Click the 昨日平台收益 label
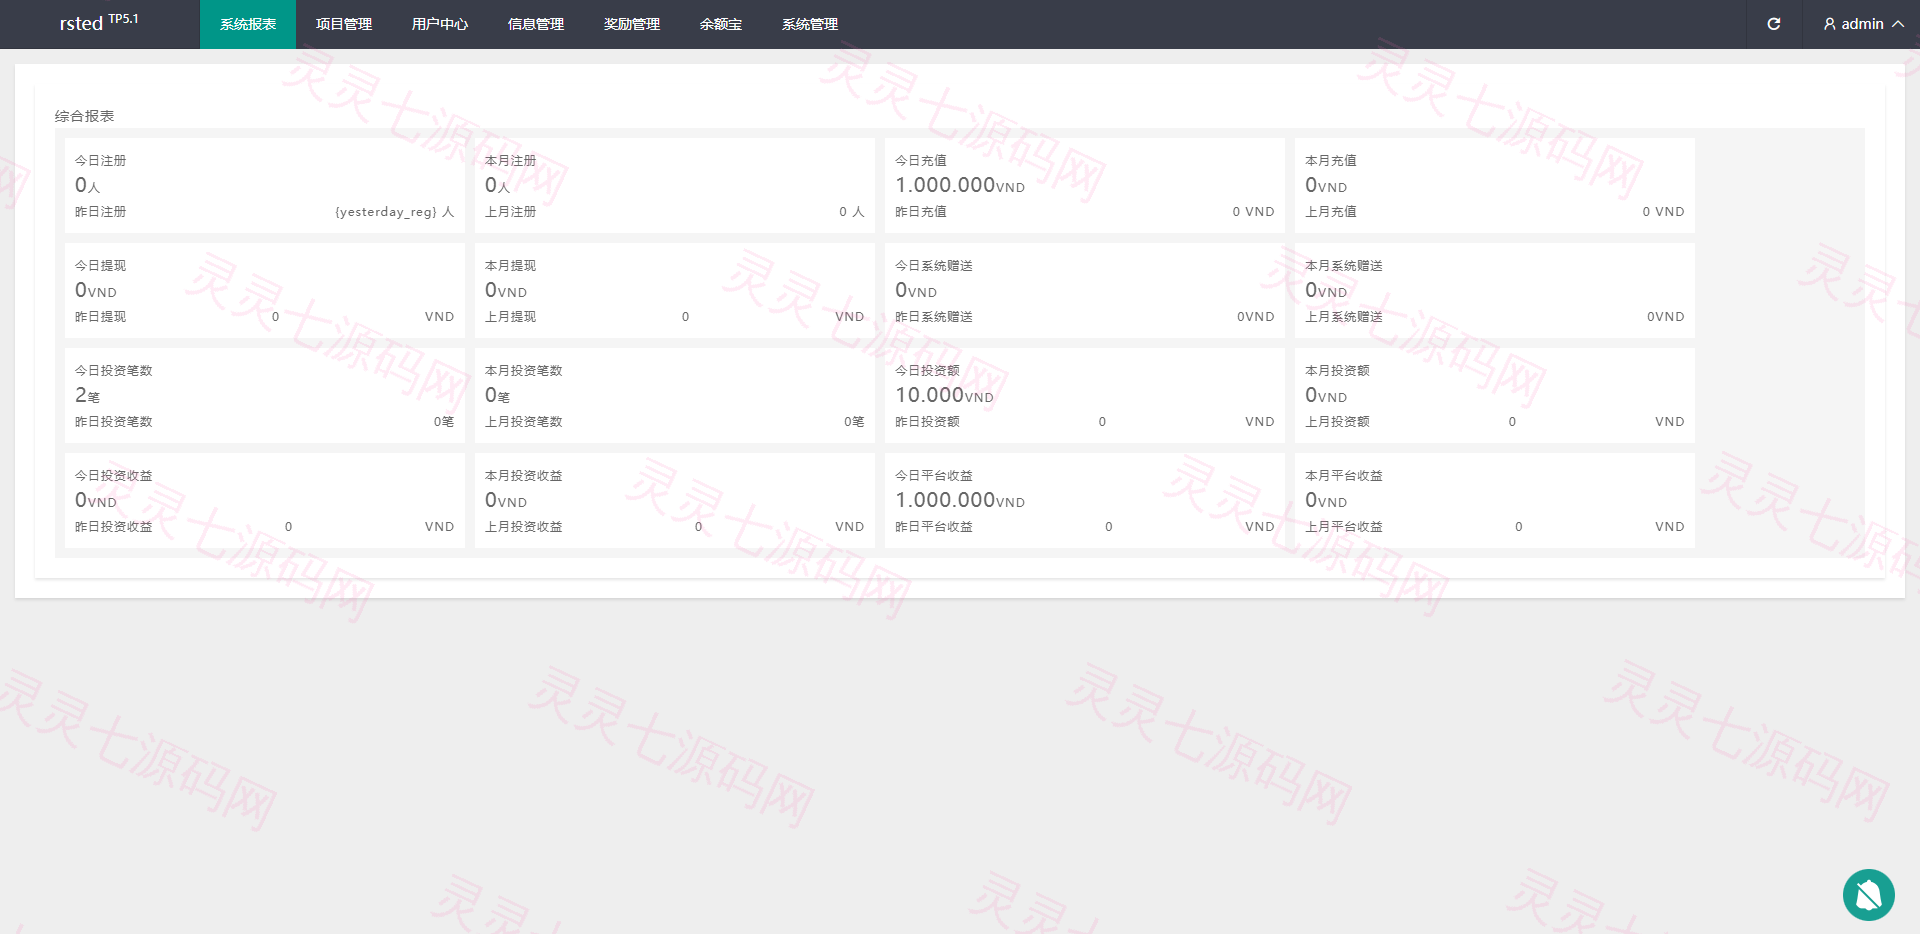The width and height of the screenshot is (1920, 934). 934,526
